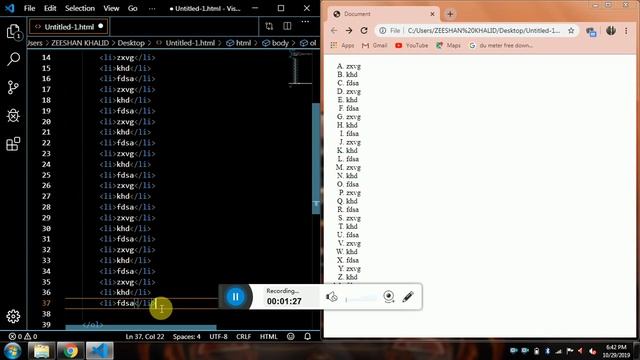
Task: Toggle the recorder audio speaker icon
Action: coord(331,297)
